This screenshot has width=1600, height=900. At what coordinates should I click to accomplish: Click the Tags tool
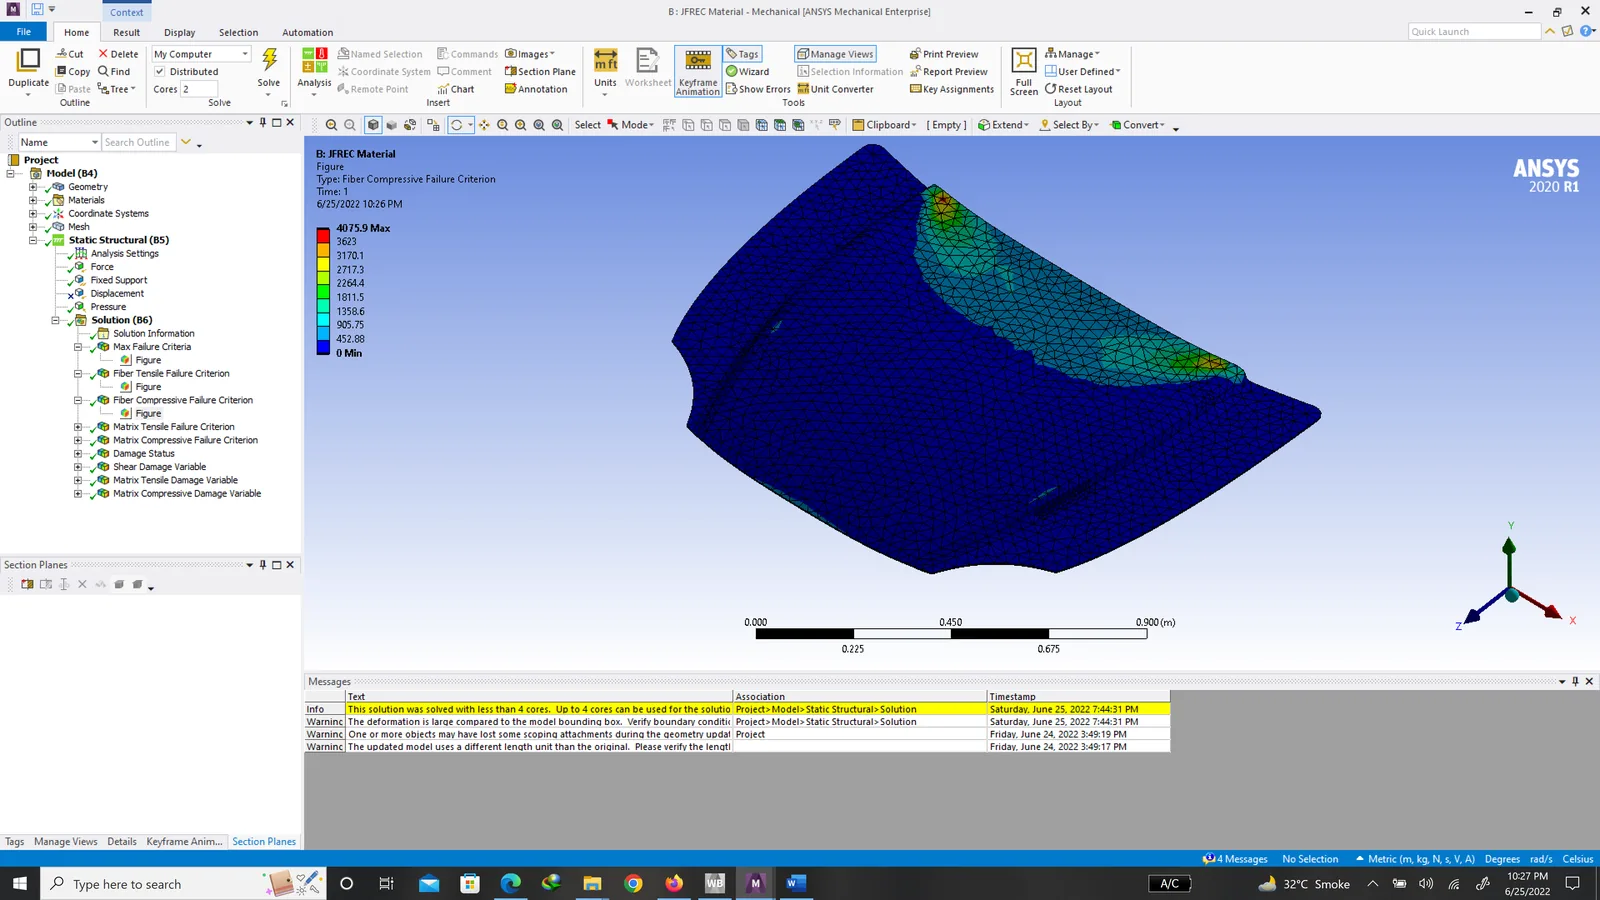(x=742, y=54)
